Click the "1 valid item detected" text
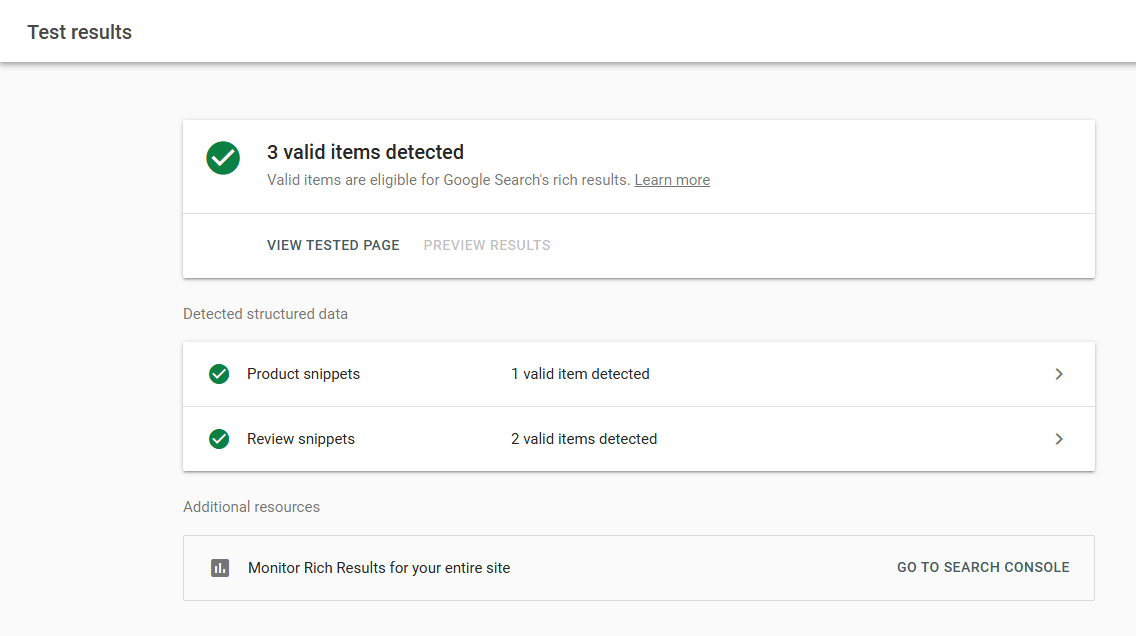 (580, 374)
